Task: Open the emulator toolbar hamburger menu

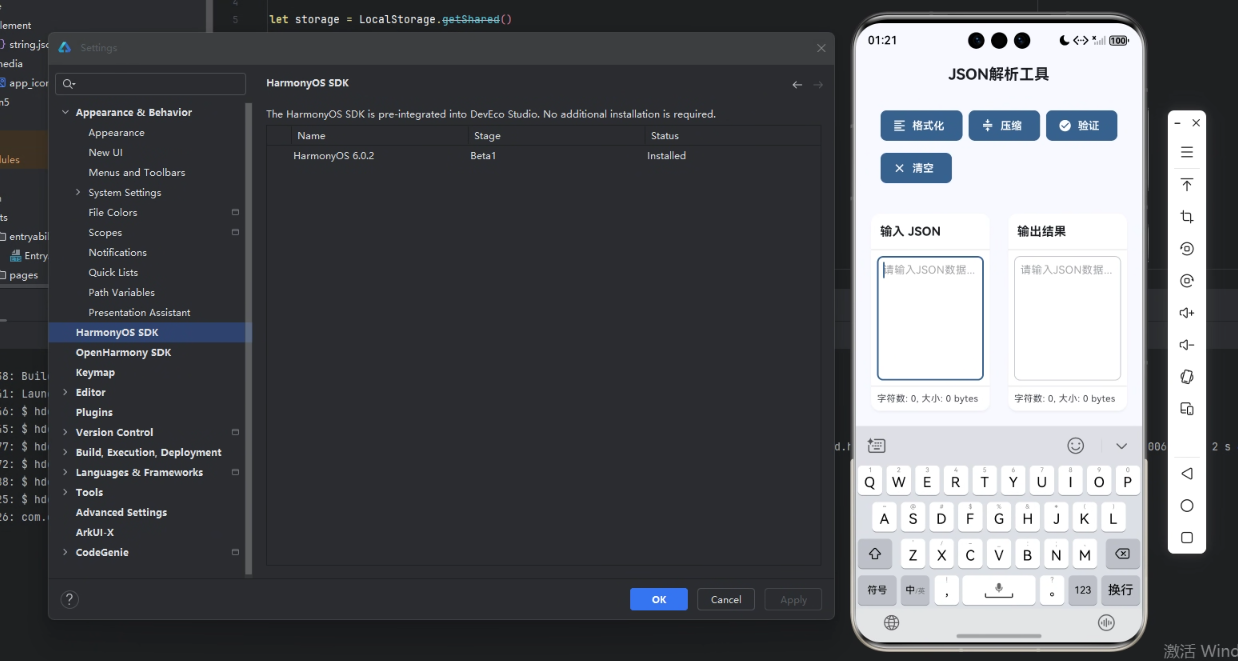Action: pos(1187,153)
